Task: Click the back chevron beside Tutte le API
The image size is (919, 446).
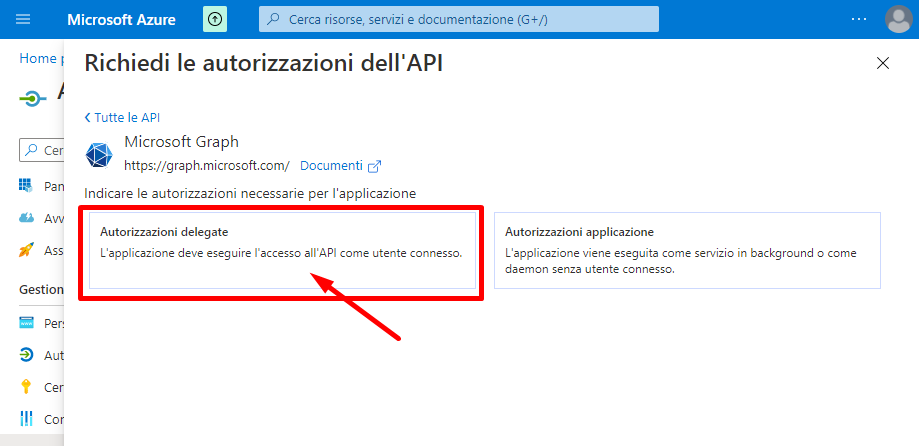Action: pos(88,118)
